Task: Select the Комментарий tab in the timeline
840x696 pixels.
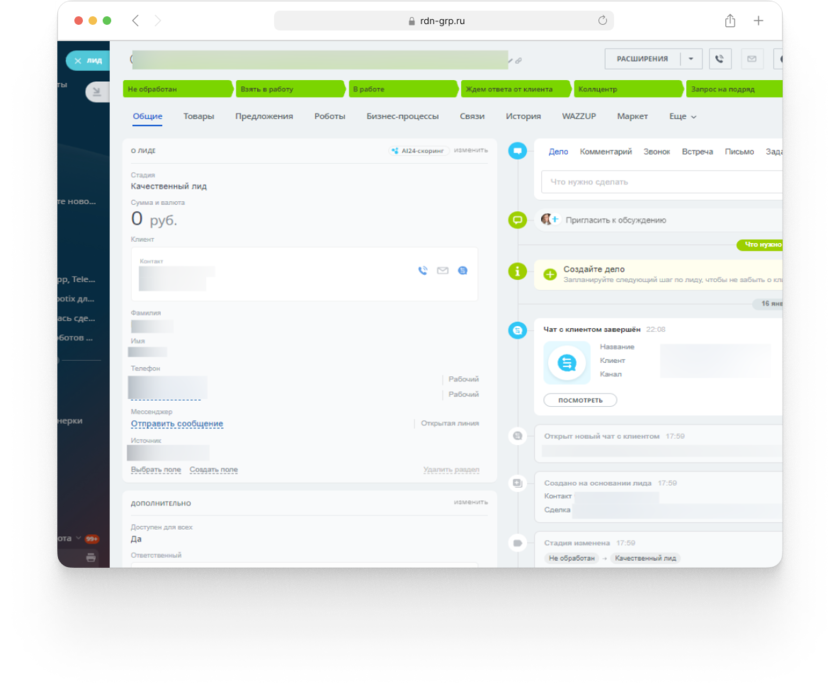Action: tap(606, 152)
